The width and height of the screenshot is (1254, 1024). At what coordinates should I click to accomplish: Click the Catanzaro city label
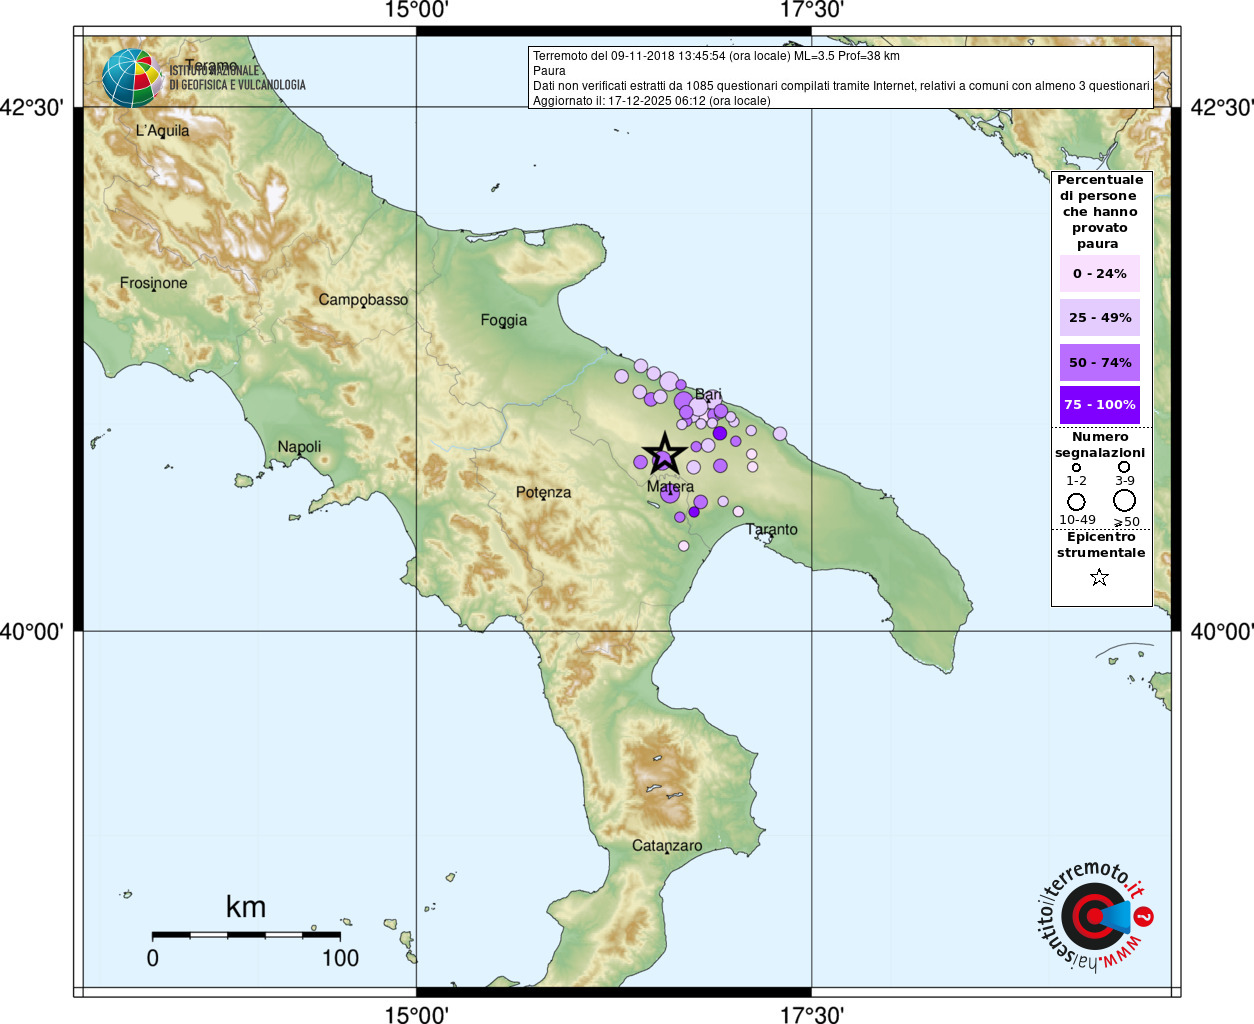pos(667,845)
